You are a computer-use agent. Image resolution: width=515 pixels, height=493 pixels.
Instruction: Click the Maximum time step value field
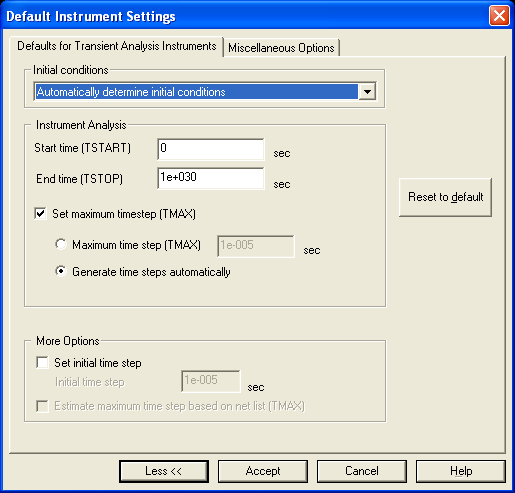[x=256, y=246]
